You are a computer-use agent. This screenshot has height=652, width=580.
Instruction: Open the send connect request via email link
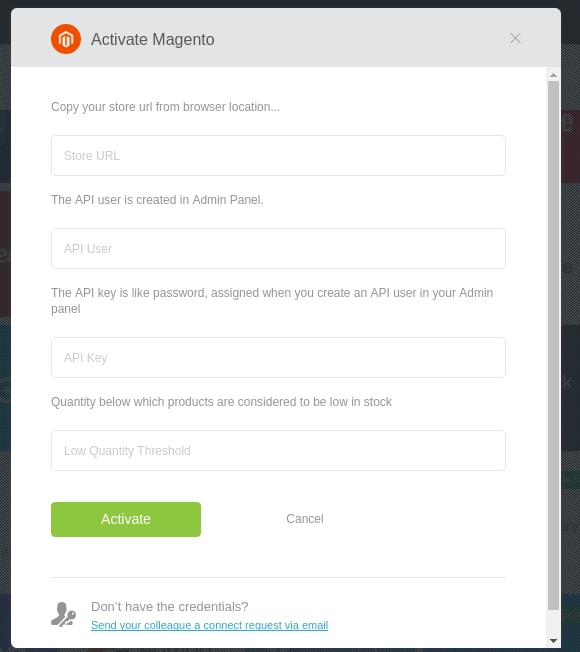pyautogui.click(x=210, y=625)
